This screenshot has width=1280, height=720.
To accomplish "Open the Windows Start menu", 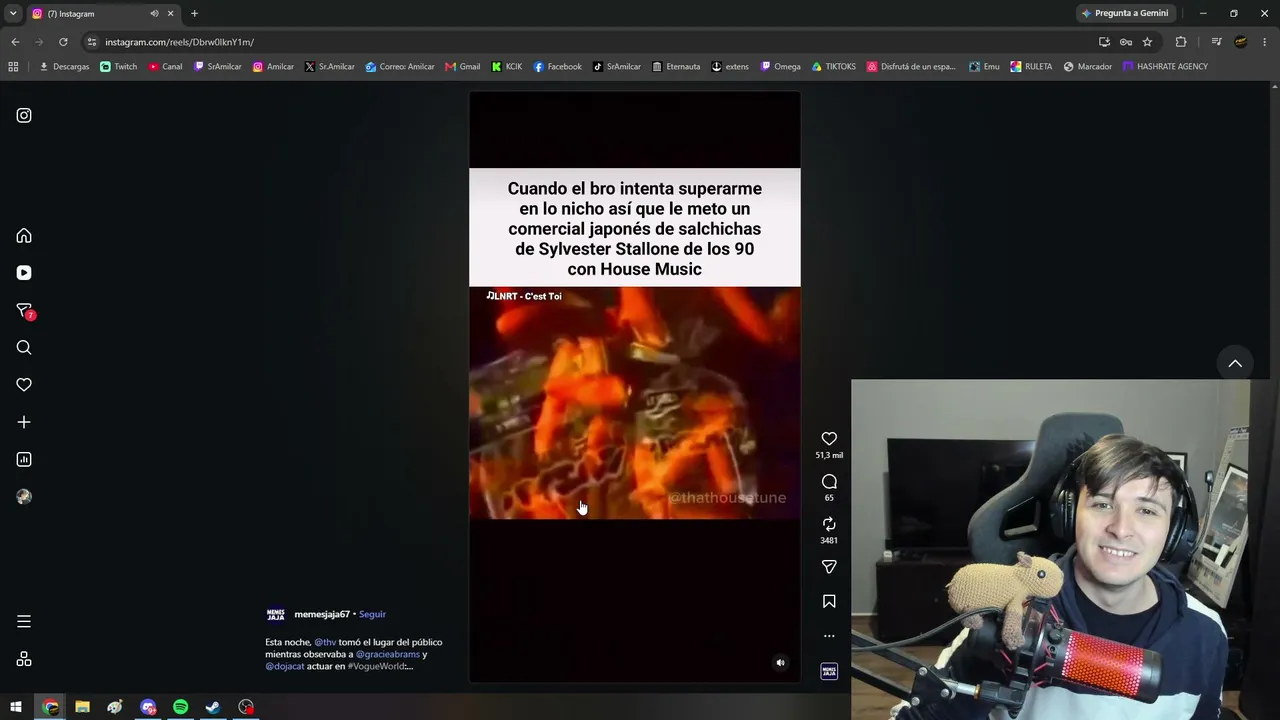I will [16, 707].
